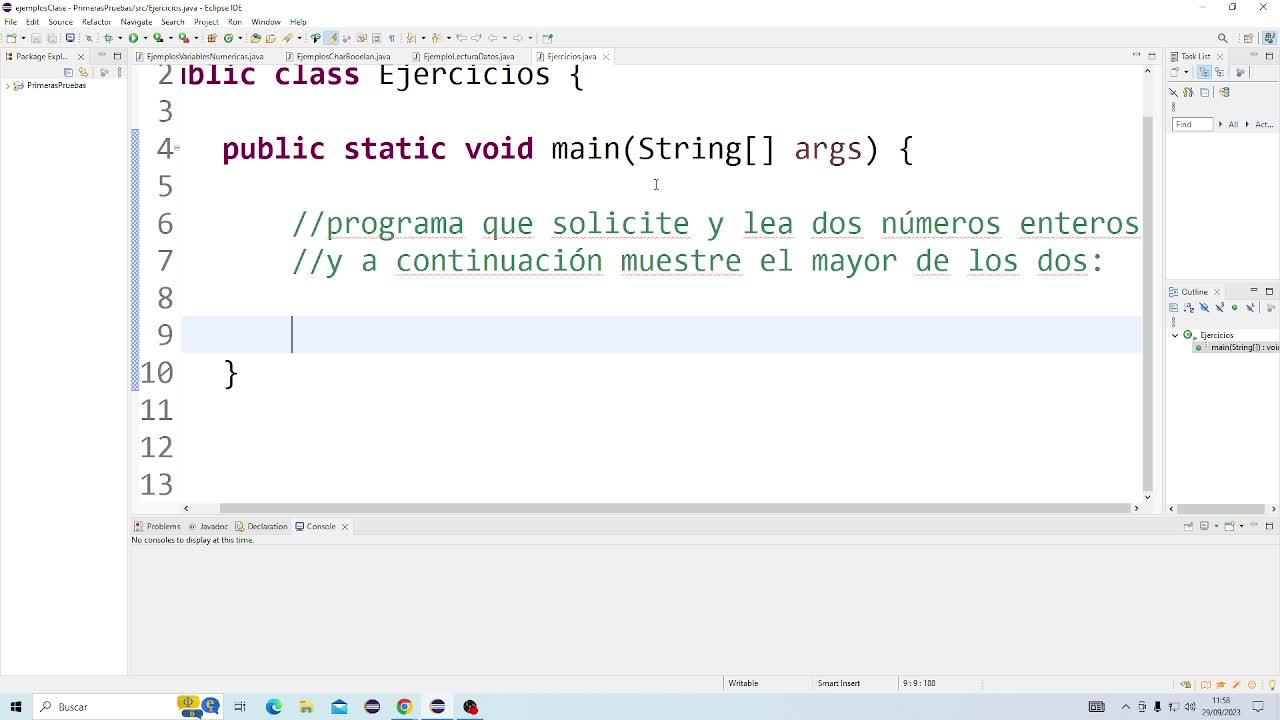Toggle Show Whitespace Characters pilcrow icon
Screen dimensions: 1280x720
pos(392,38)
